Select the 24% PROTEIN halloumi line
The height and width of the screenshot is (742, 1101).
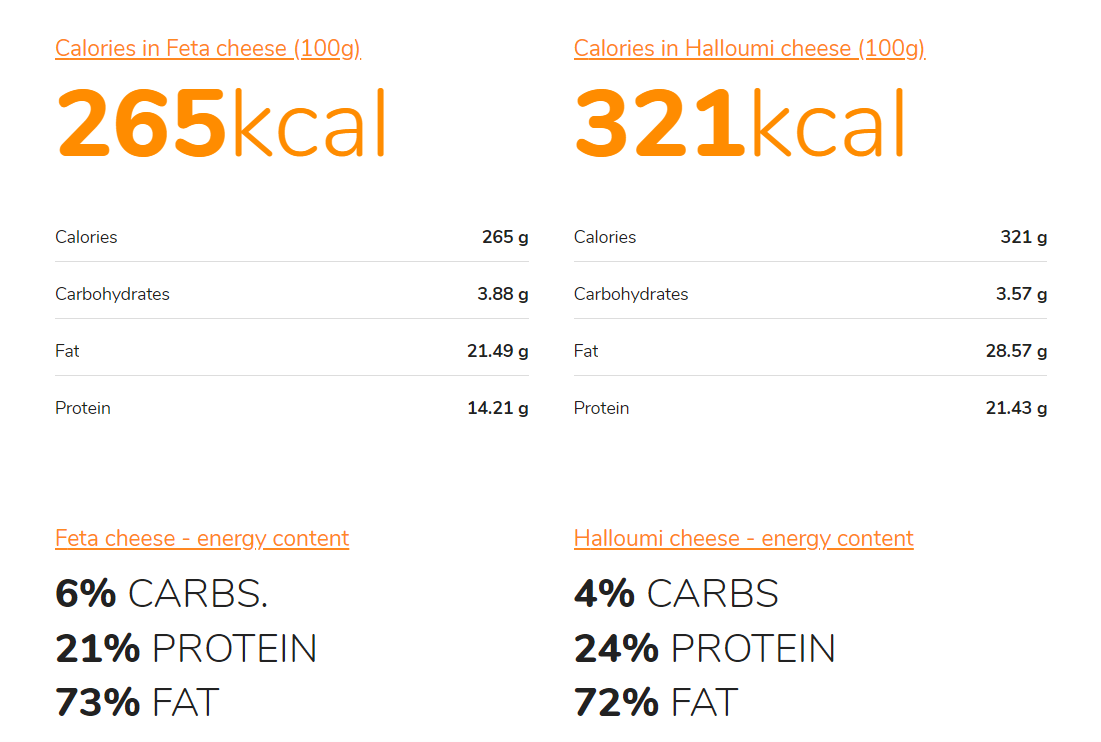pyautogui.click(x=704, y=648)
